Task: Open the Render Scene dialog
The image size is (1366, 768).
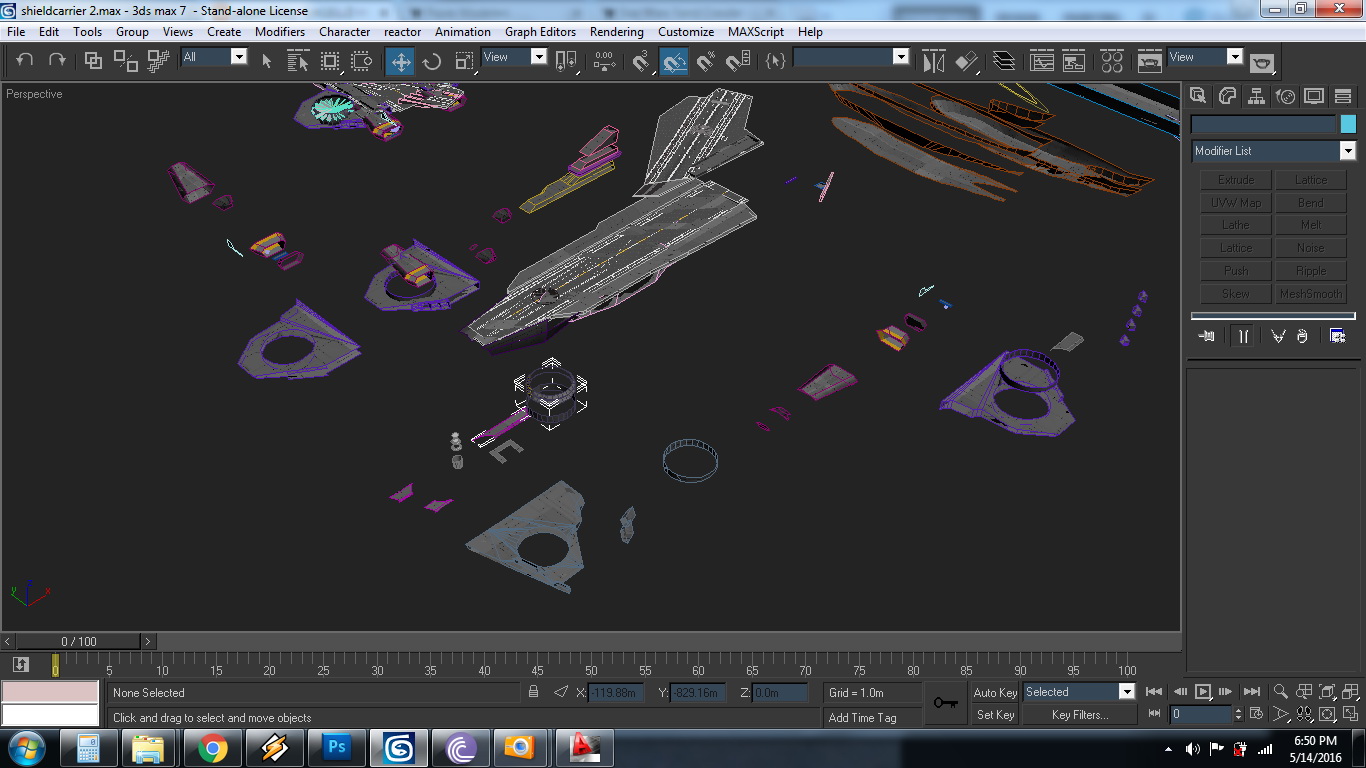Action: coord(1150,61)
